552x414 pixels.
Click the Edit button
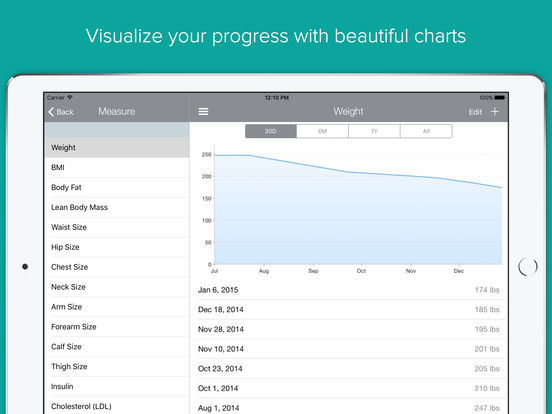(475, 112)
